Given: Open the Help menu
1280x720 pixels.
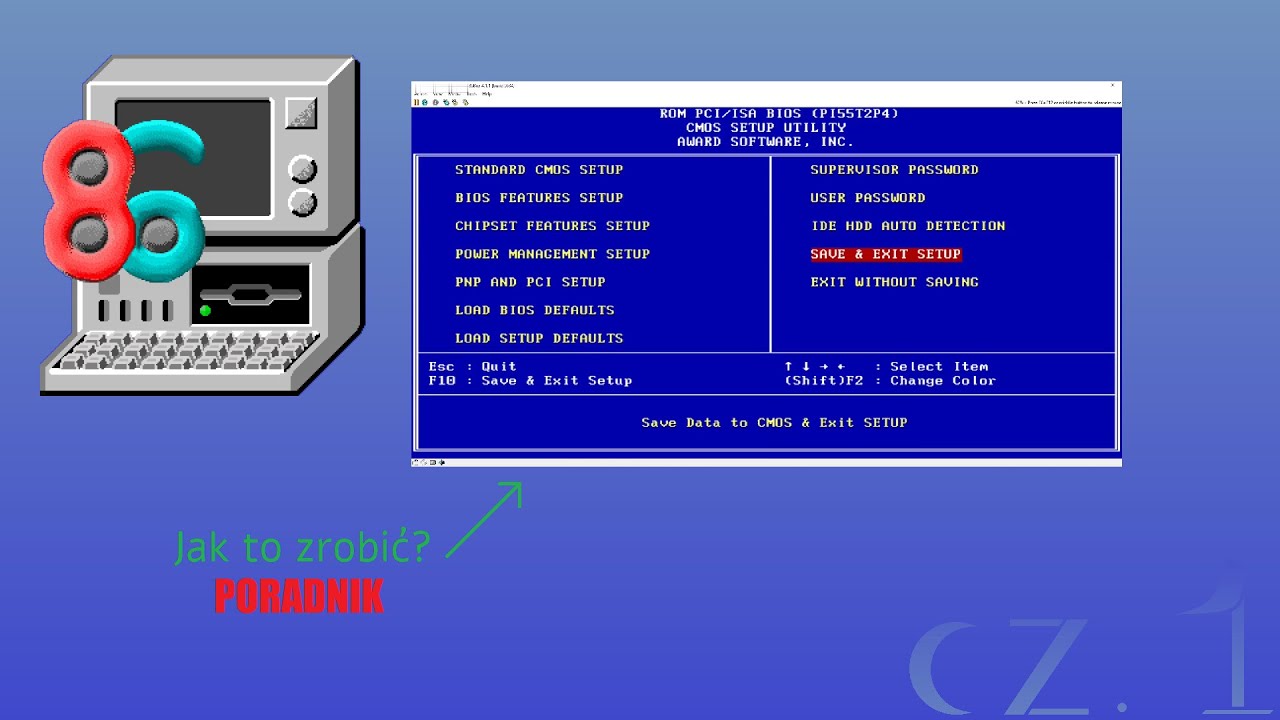Looking at the screenshot, I should pos(487,93).
